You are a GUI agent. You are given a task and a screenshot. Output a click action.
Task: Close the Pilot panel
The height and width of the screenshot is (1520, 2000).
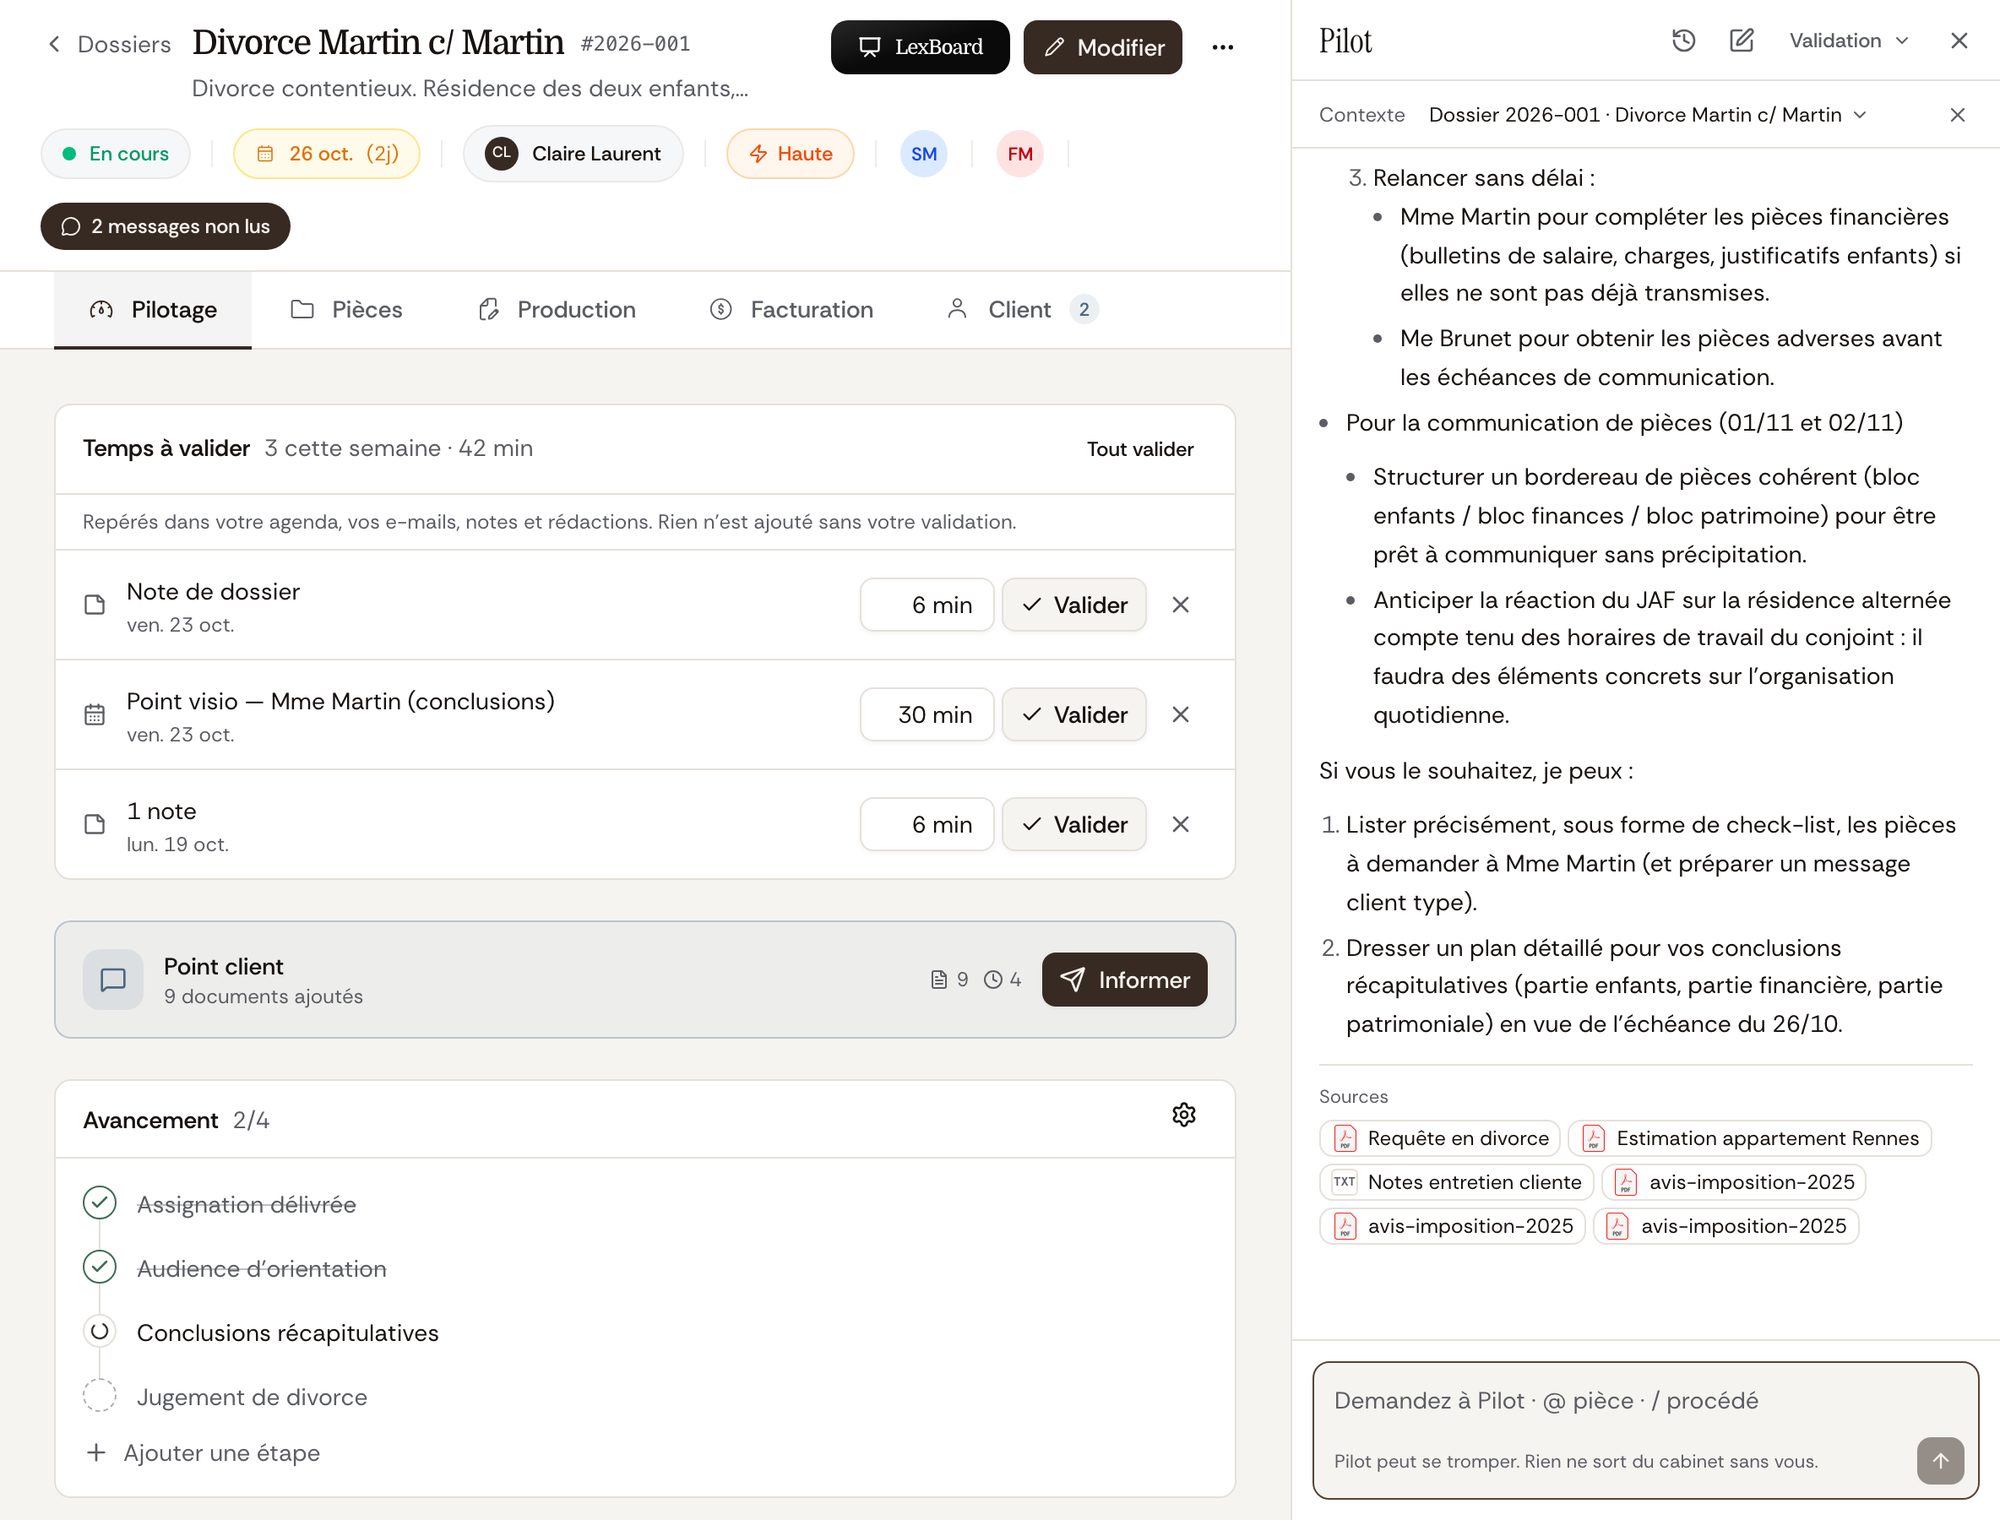(1959, 40)
